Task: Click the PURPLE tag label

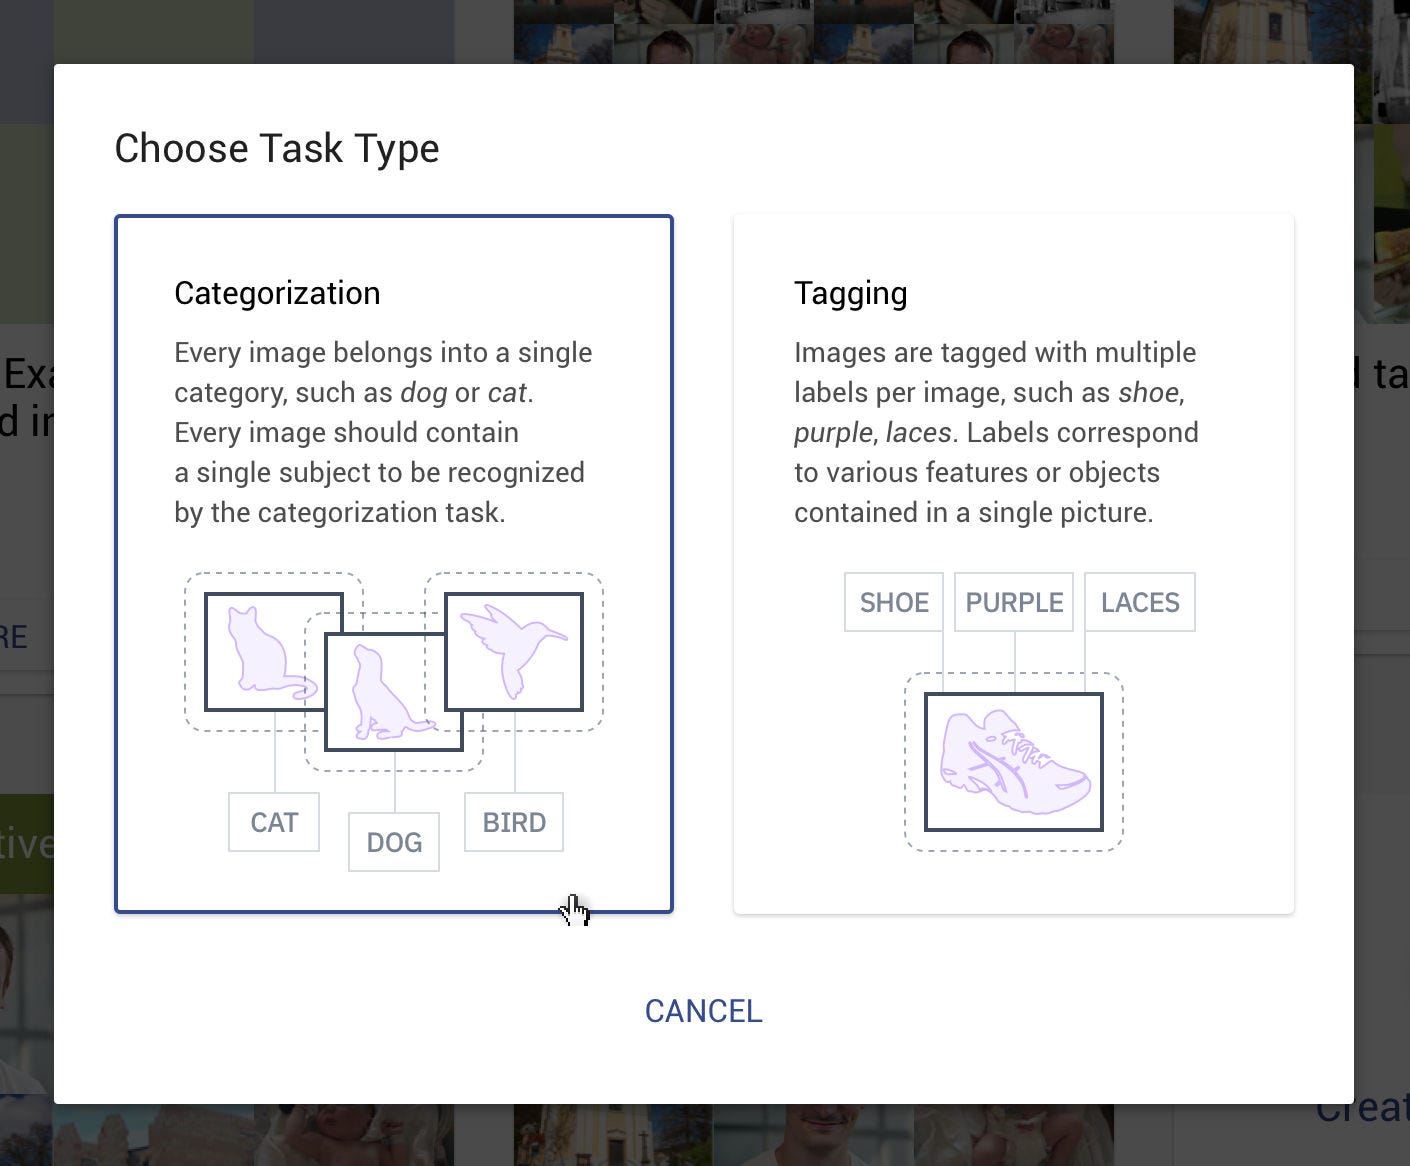Action: (x=1014, y=602)
